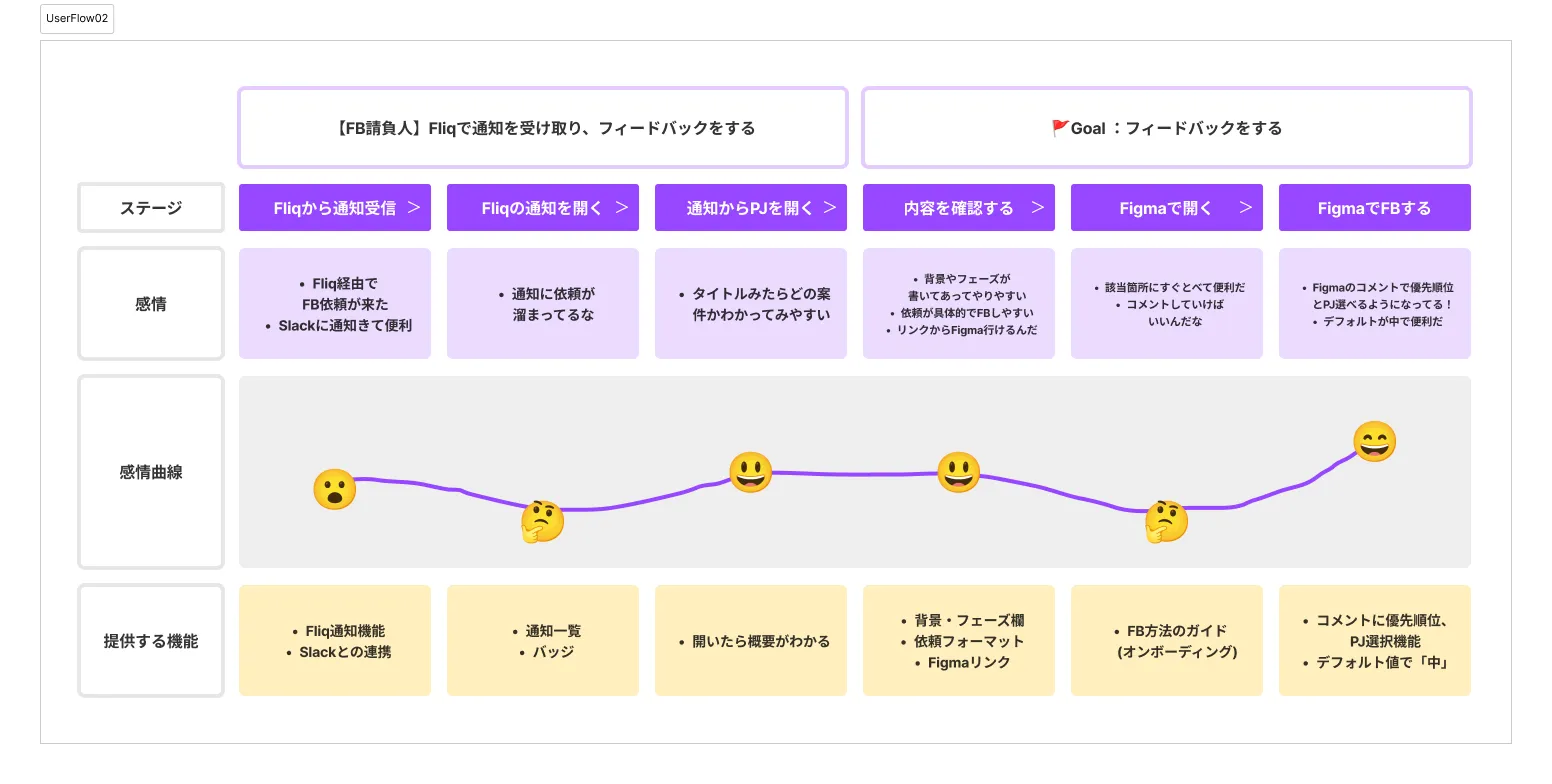The height and width of the screenshot is (784, 1552).
Task: Click the text Fliq通知機能
Action: tap(345, 631)
